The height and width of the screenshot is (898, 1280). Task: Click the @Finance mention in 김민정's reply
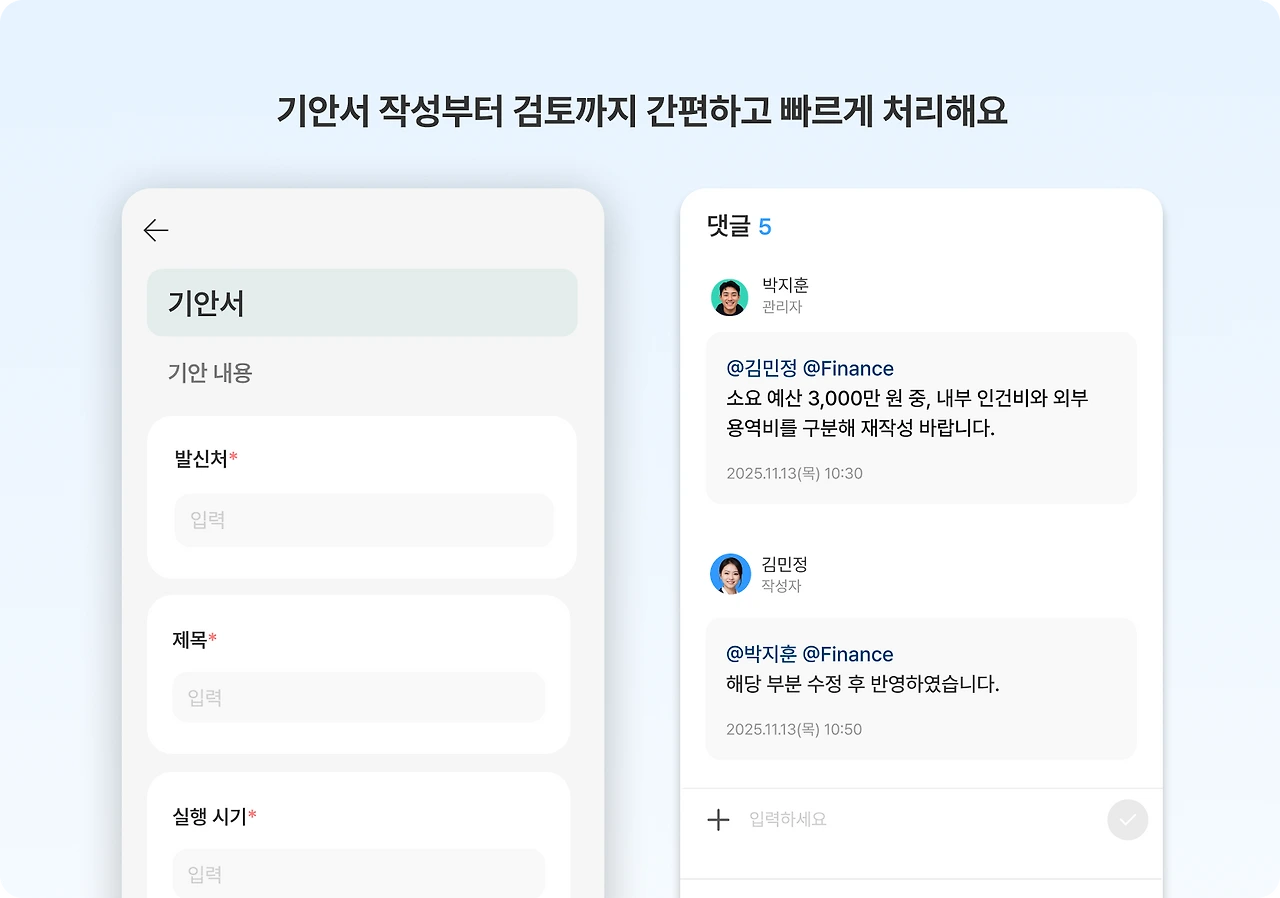[x=848, y=654]
